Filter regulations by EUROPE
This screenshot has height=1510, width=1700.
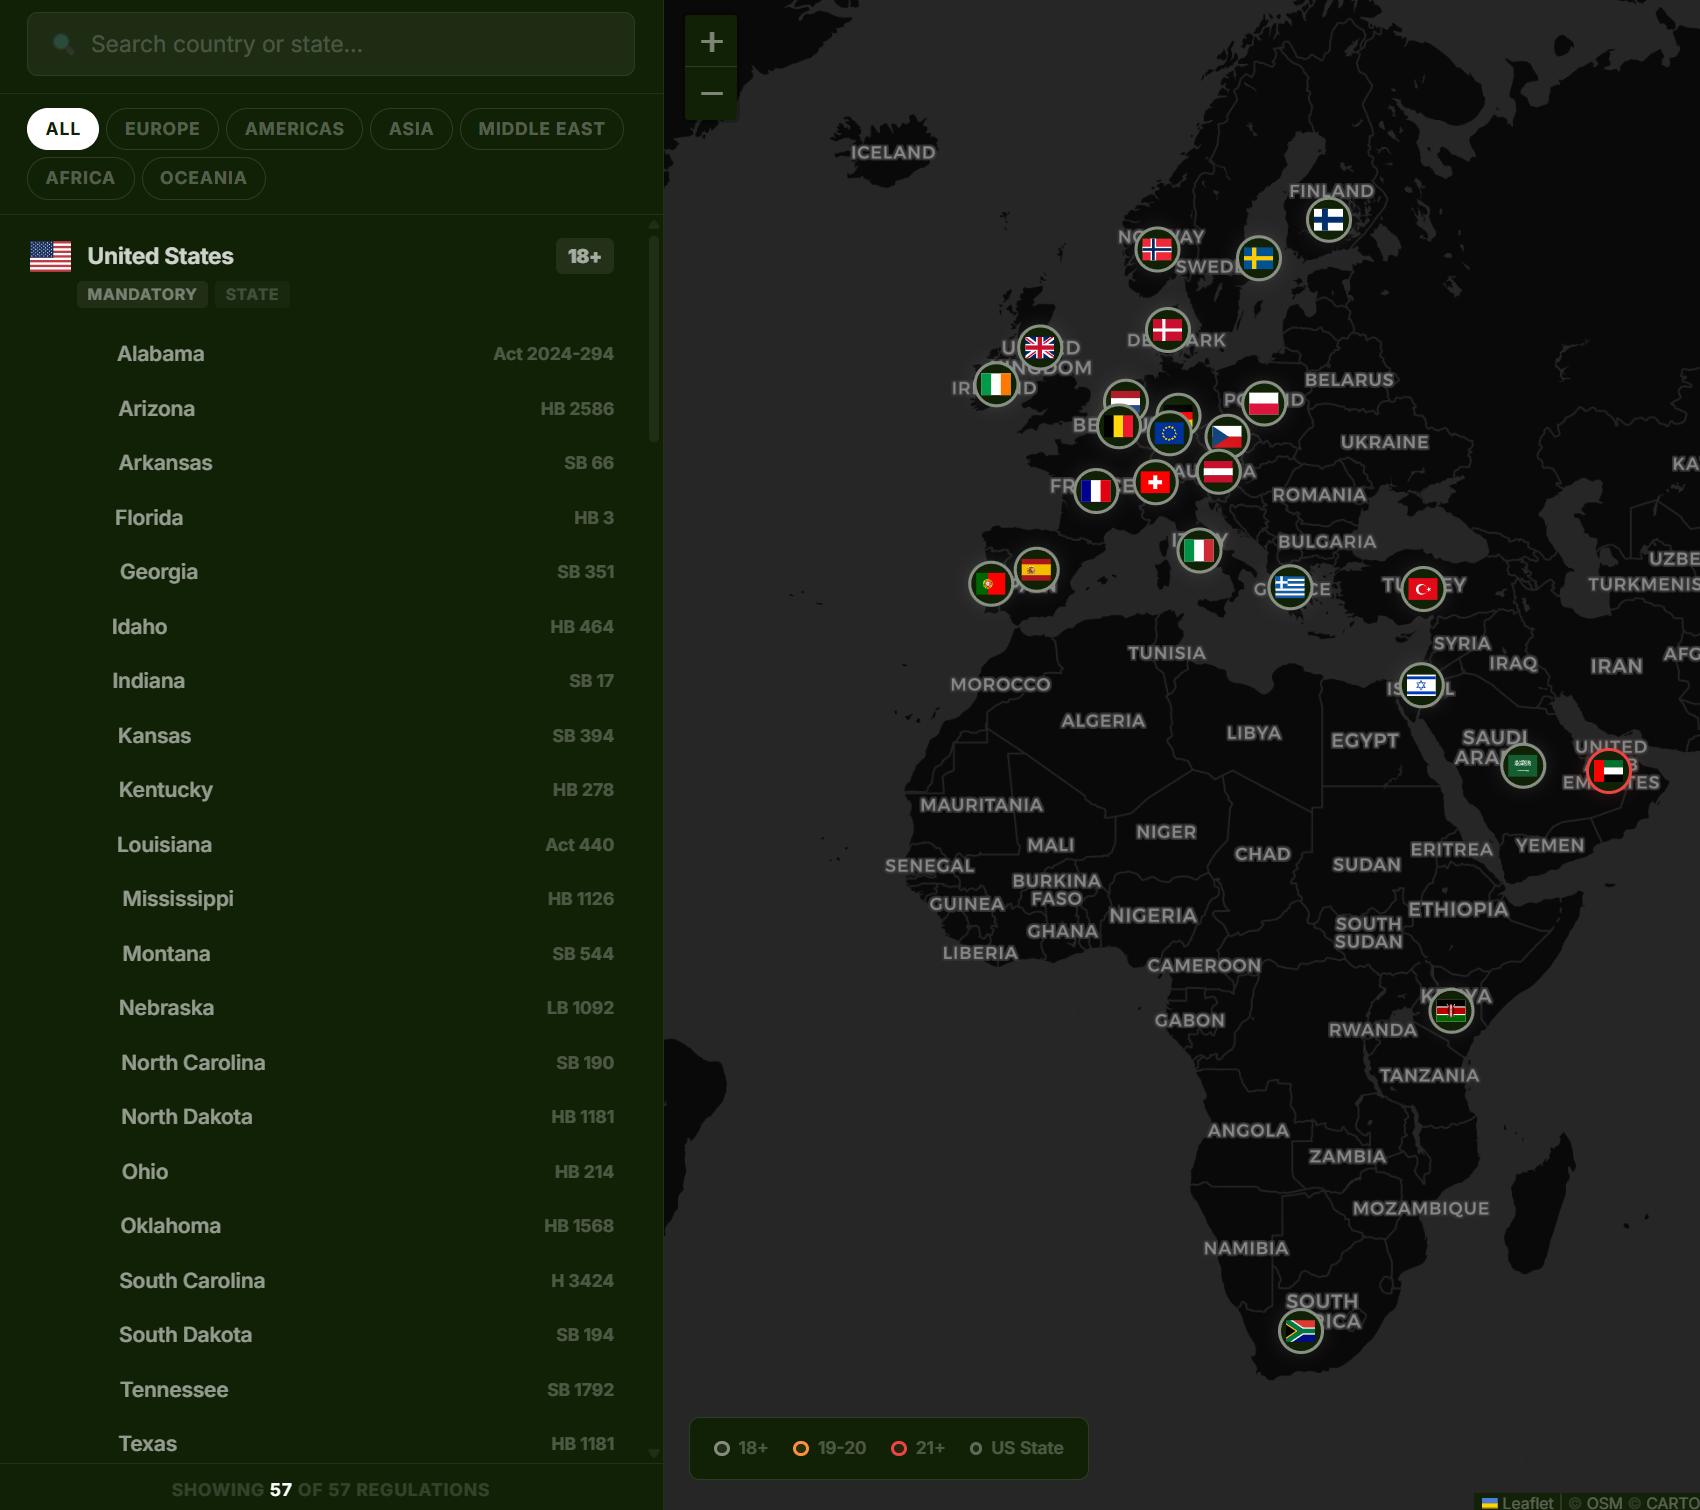(x=162, y=129)
